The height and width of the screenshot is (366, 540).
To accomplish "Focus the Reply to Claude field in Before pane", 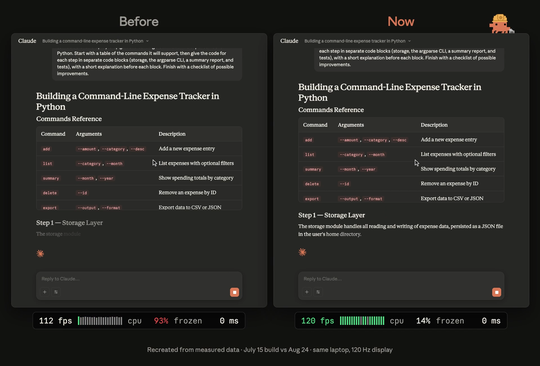I will click(x=139, y=279).
